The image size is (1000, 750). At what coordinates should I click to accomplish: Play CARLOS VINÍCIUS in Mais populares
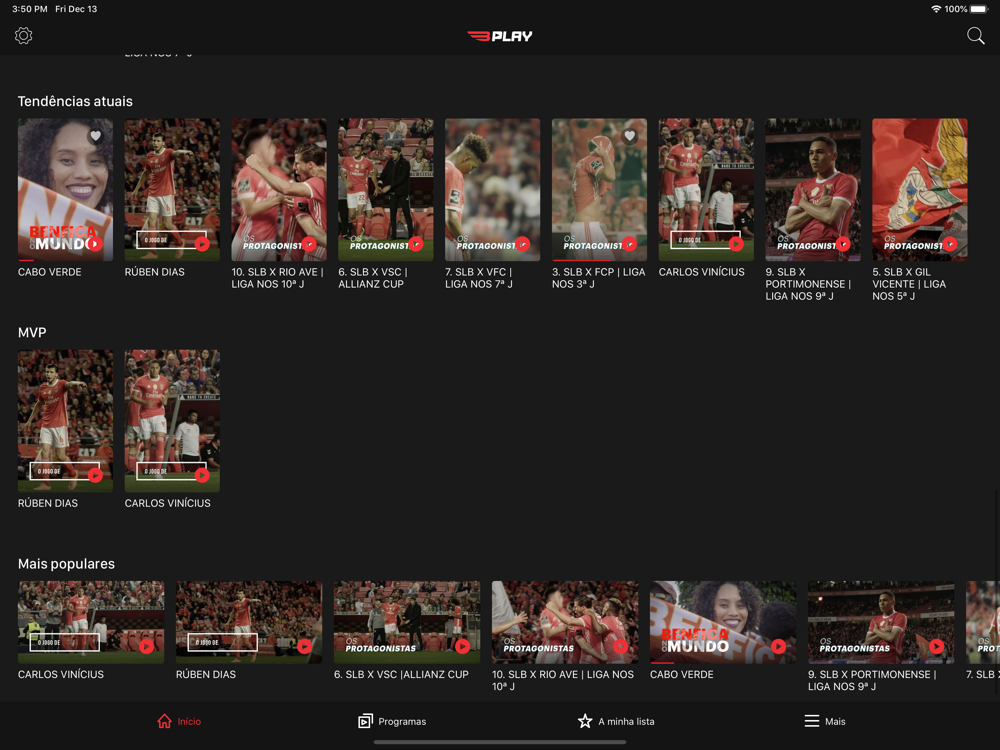point(147,646)
